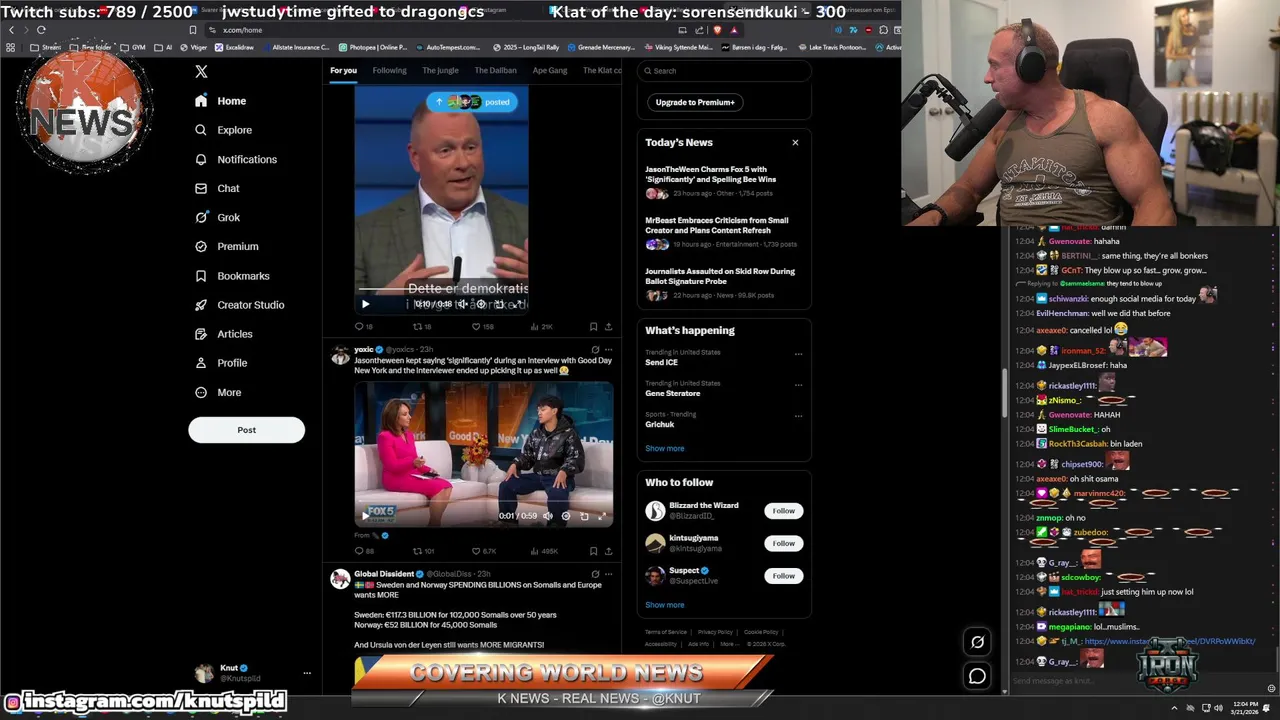Expand More menu in sidebar
This screenshot has height=720, width=1280.
click(219, 393)
